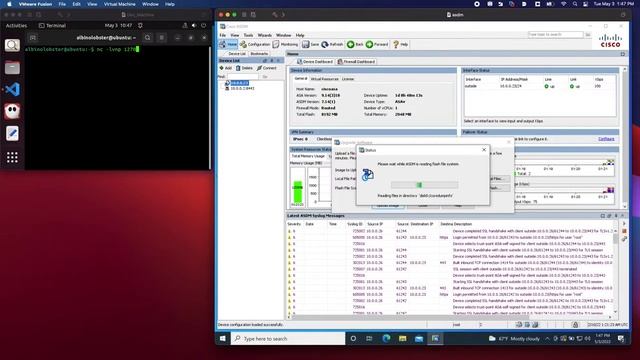
Task: Open the Cortana circle on Windows taskbar
Action: [x=353, y=338]
